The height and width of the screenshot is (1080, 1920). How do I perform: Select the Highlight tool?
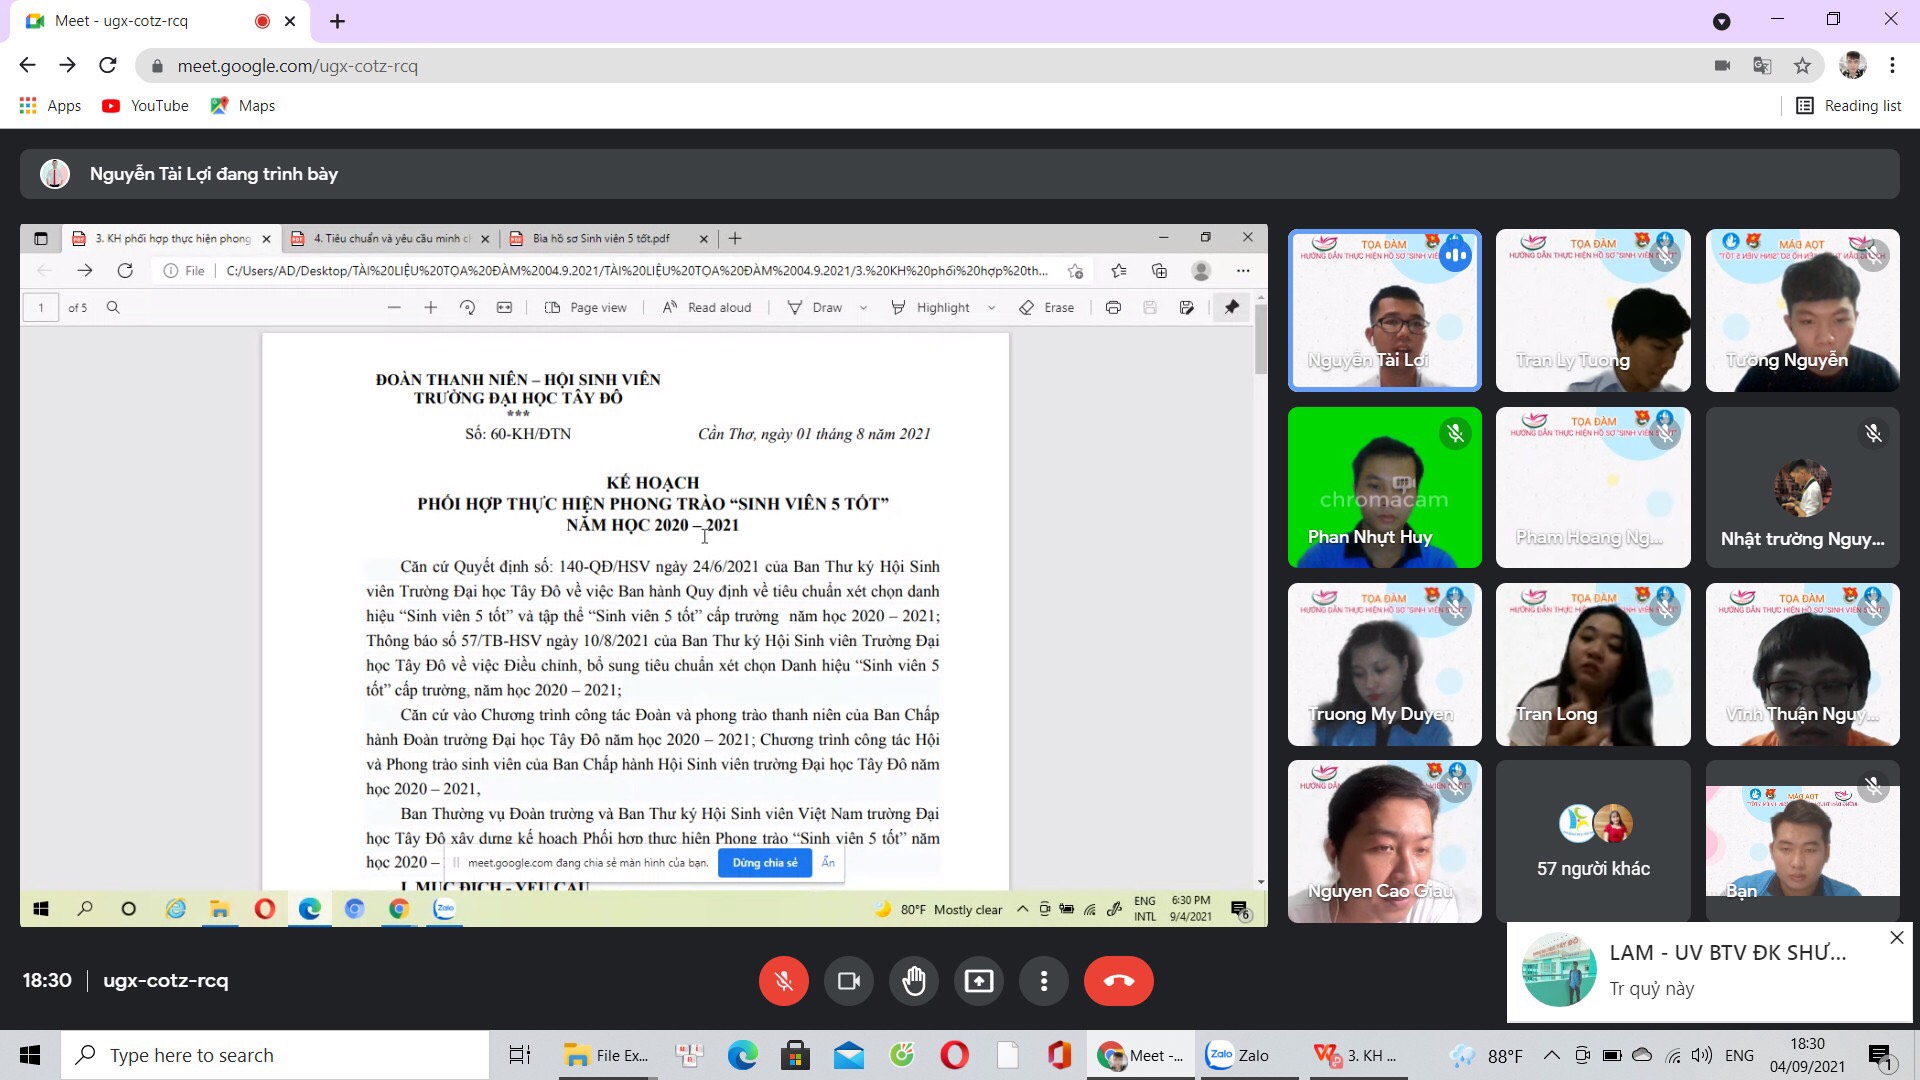pos(930,308)
